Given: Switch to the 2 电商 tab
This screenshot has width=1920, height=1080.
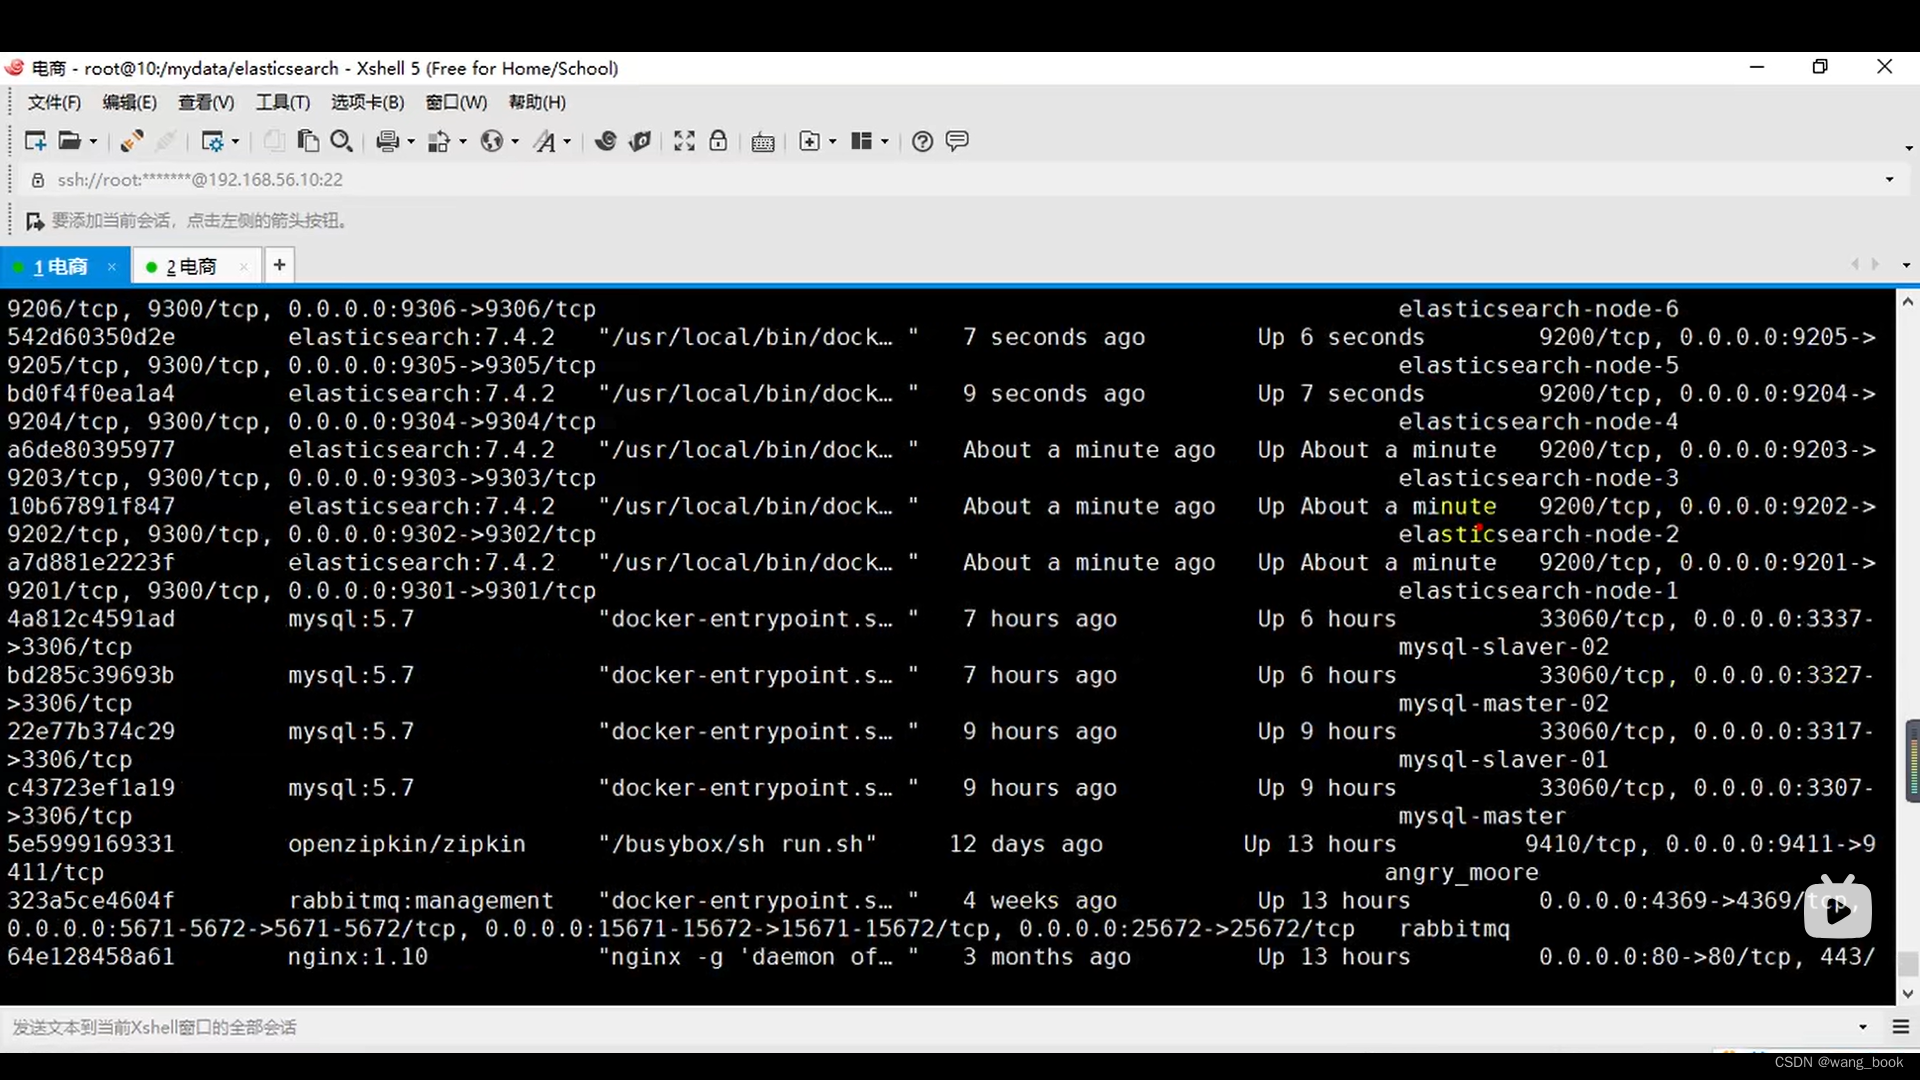Looking at the screenshot, I should 190,266.
